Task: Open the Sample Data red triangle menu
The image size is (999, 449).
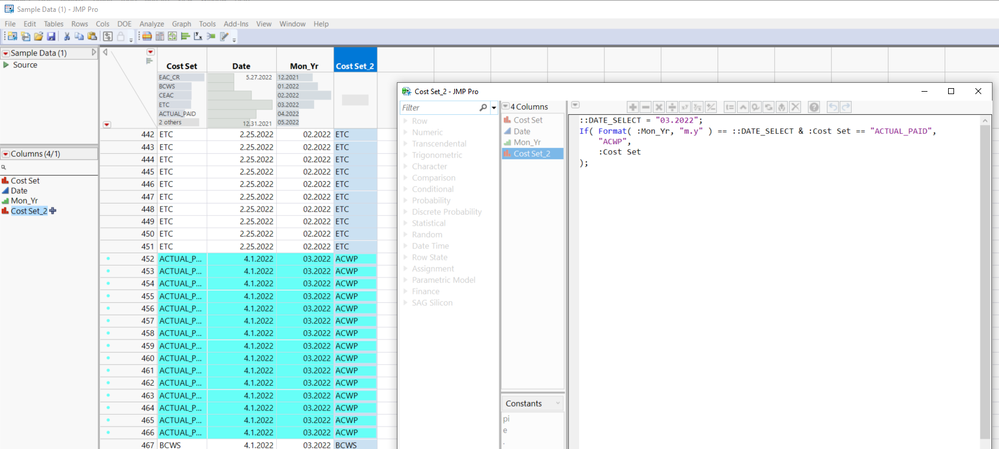Action: click(x=5, y=53)
